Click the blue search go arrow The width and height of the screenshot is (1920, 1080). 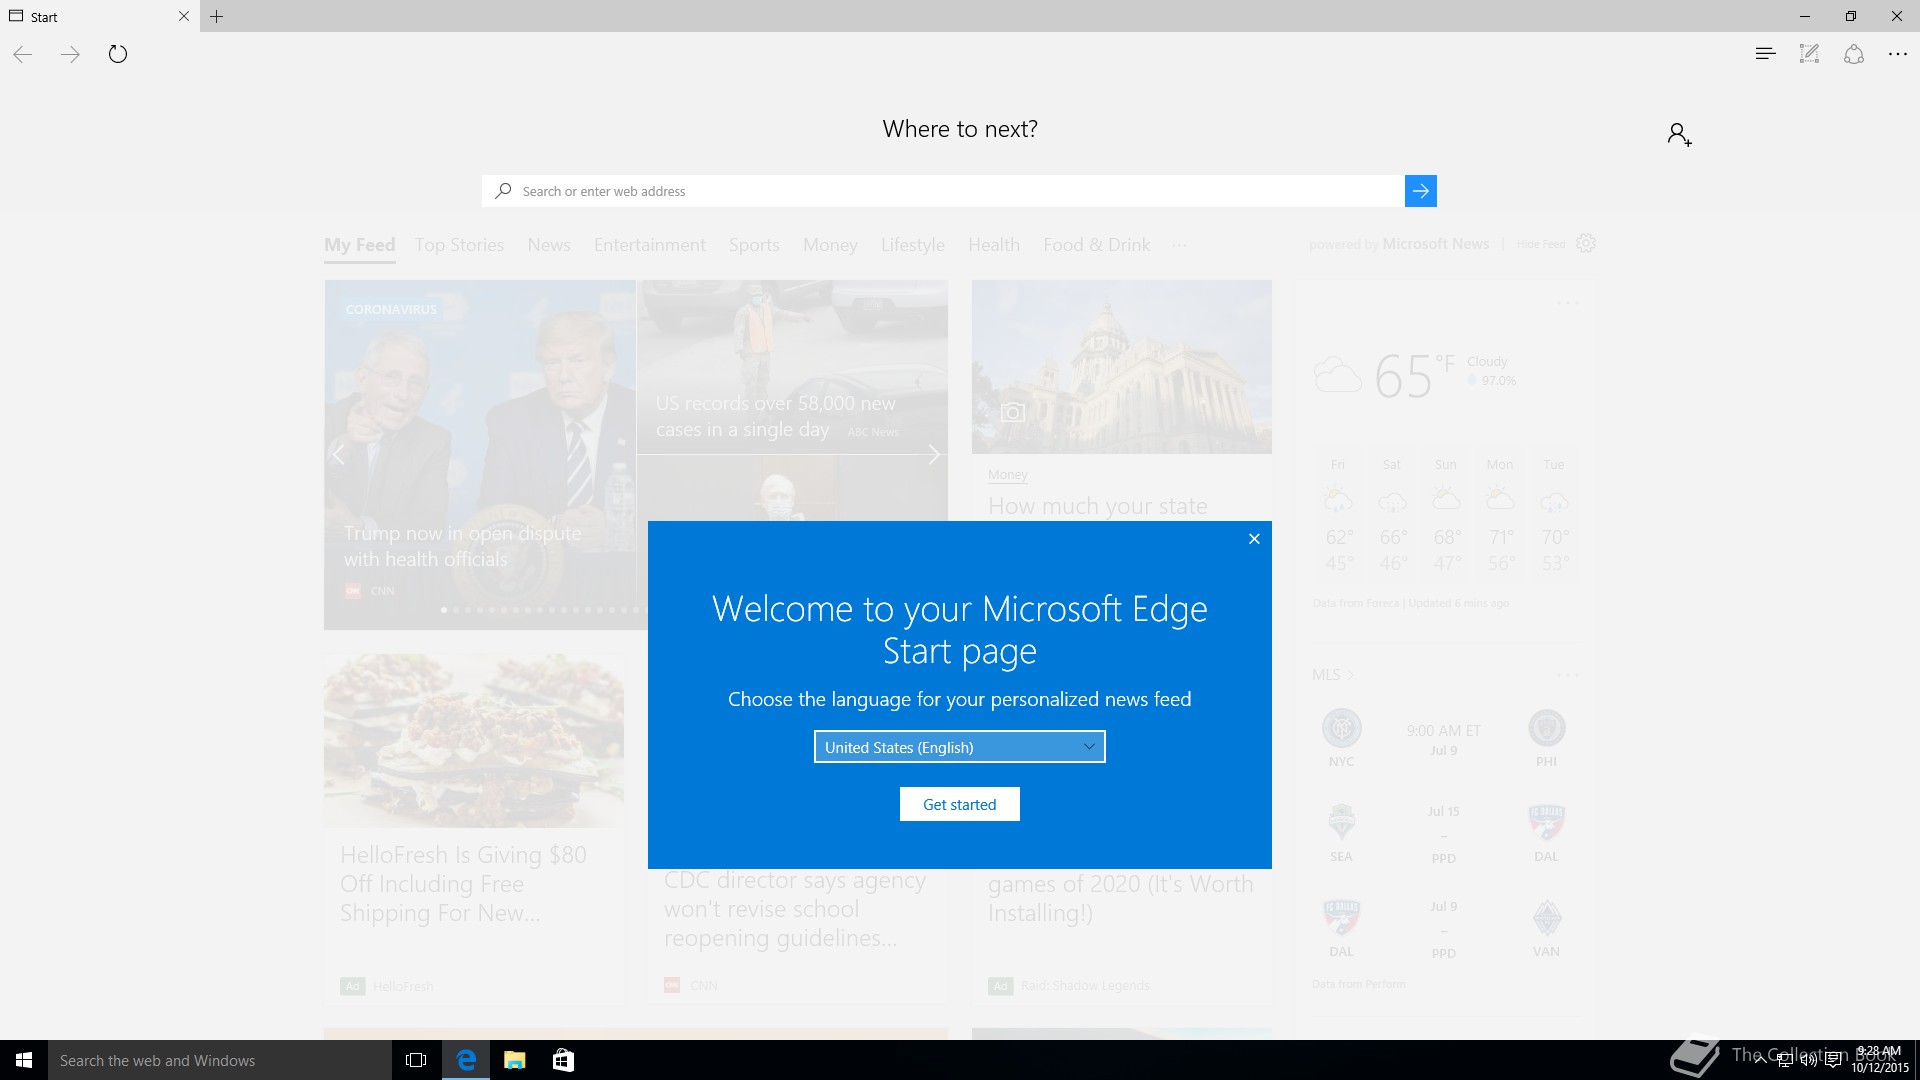[x=1420, y=191]
